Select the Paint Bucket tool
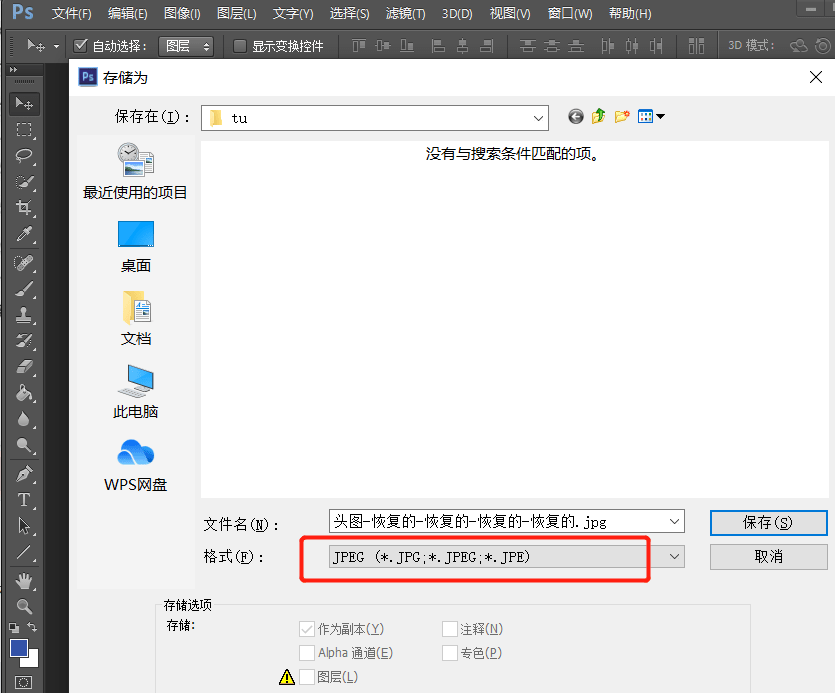The width and height of the screenshot is (835, 693). (24, 393)
